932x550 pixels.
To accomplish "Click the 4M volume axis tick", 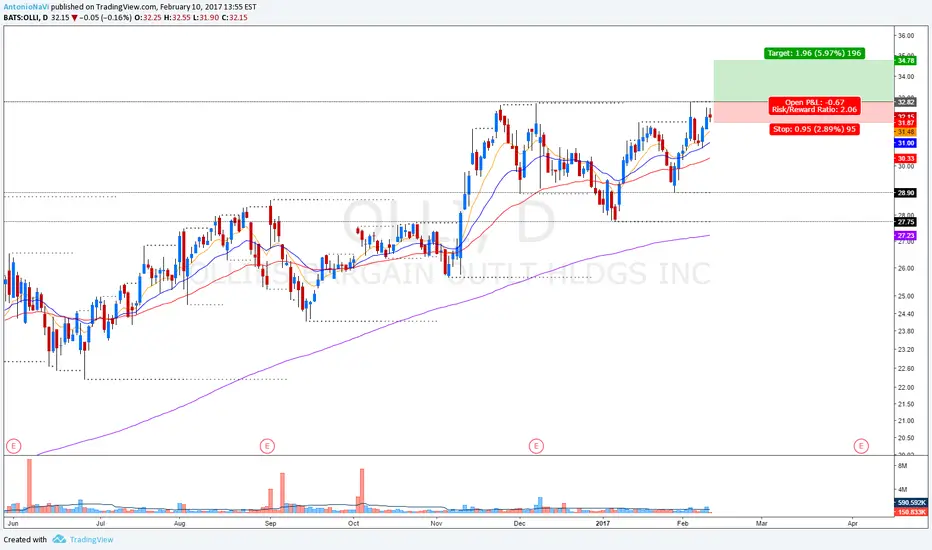I will coord(902,489).
